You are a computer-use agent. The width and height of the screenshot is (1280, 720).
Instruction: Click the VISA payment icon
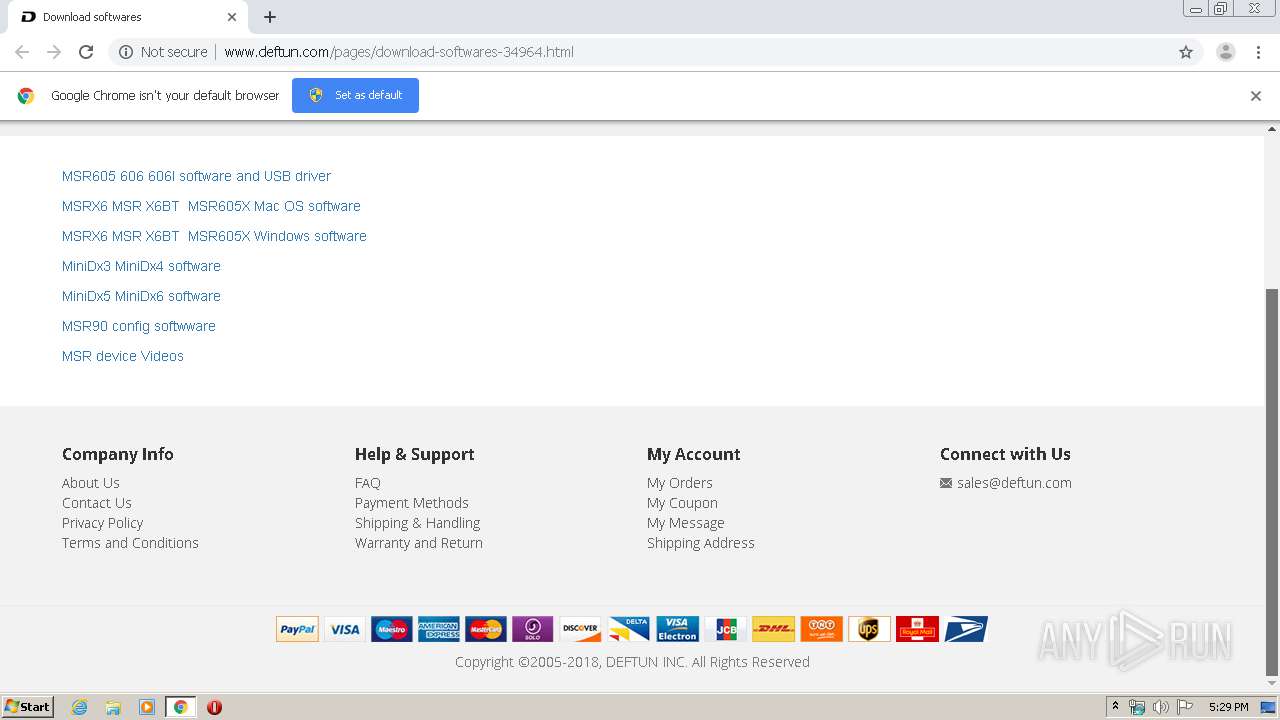345,629
